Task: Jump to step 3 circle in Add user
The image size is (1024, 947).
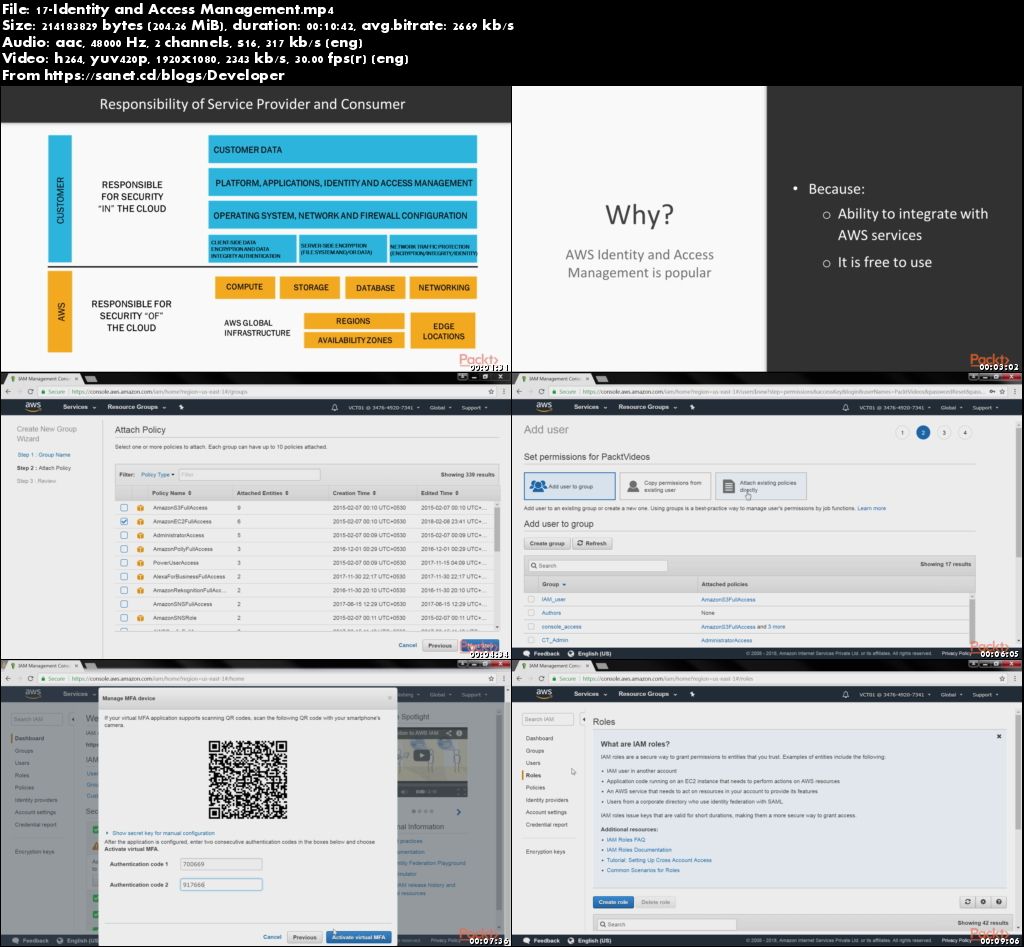Action: (944, 432)
